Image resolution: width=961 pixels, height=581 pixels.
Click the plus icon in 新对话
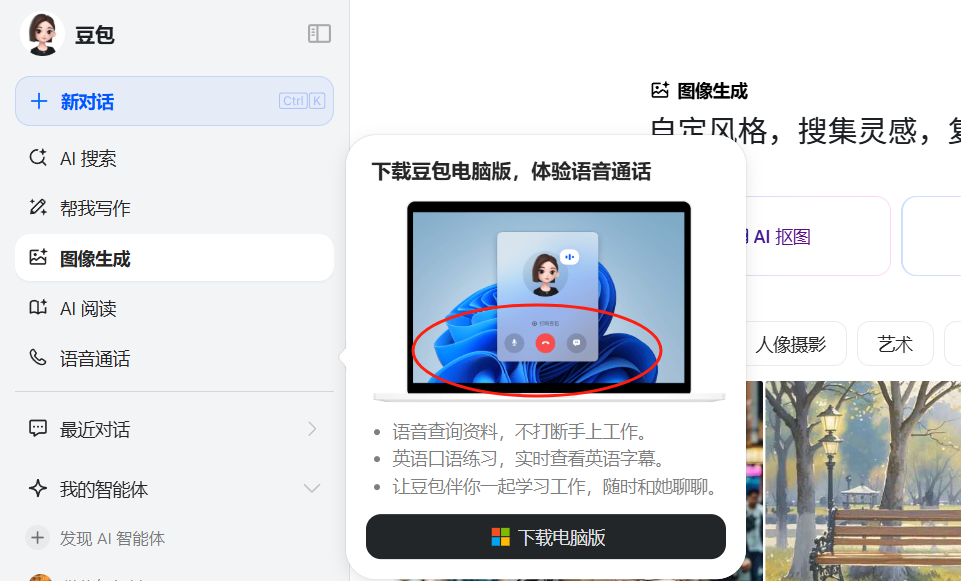39,101
